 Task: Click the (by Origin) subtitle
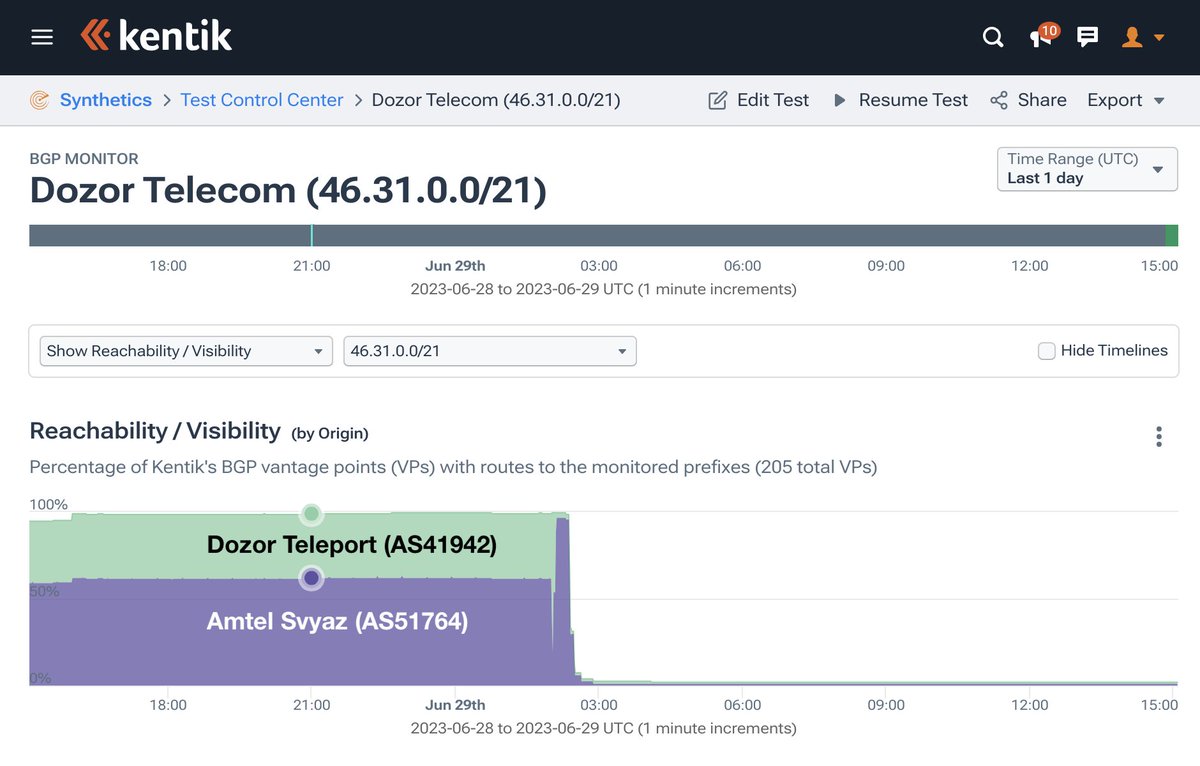pos(330,433)
